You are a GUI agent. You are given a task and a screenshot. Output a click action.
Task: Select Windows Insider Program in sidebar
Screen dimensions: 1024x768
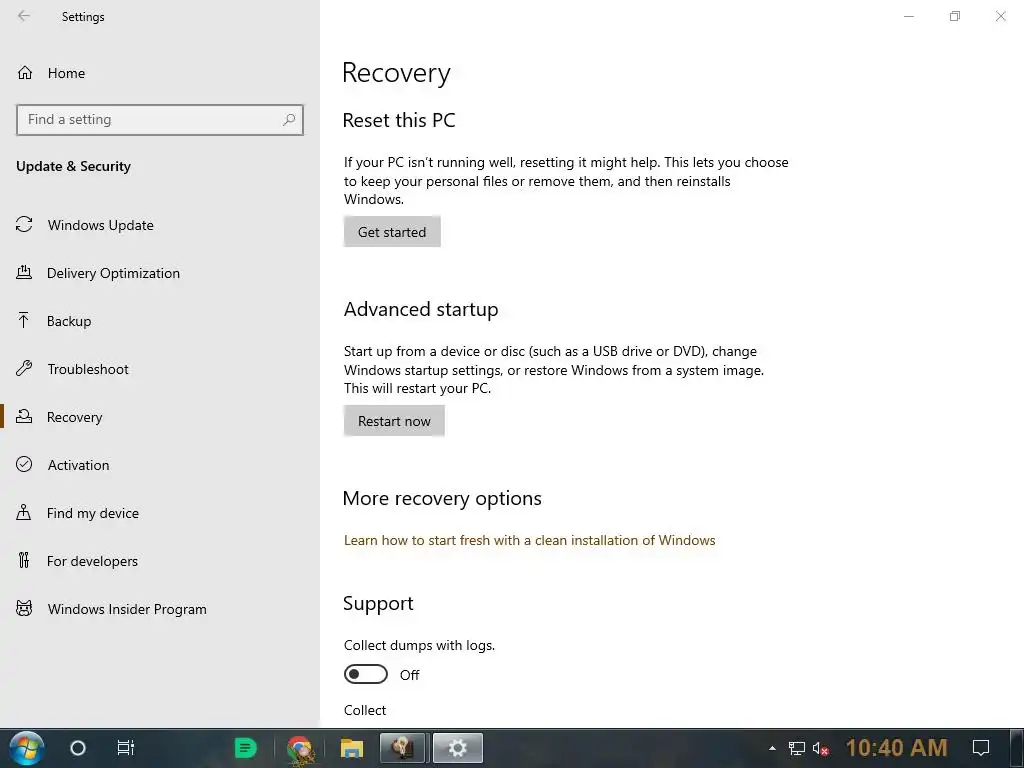[127, 609]
